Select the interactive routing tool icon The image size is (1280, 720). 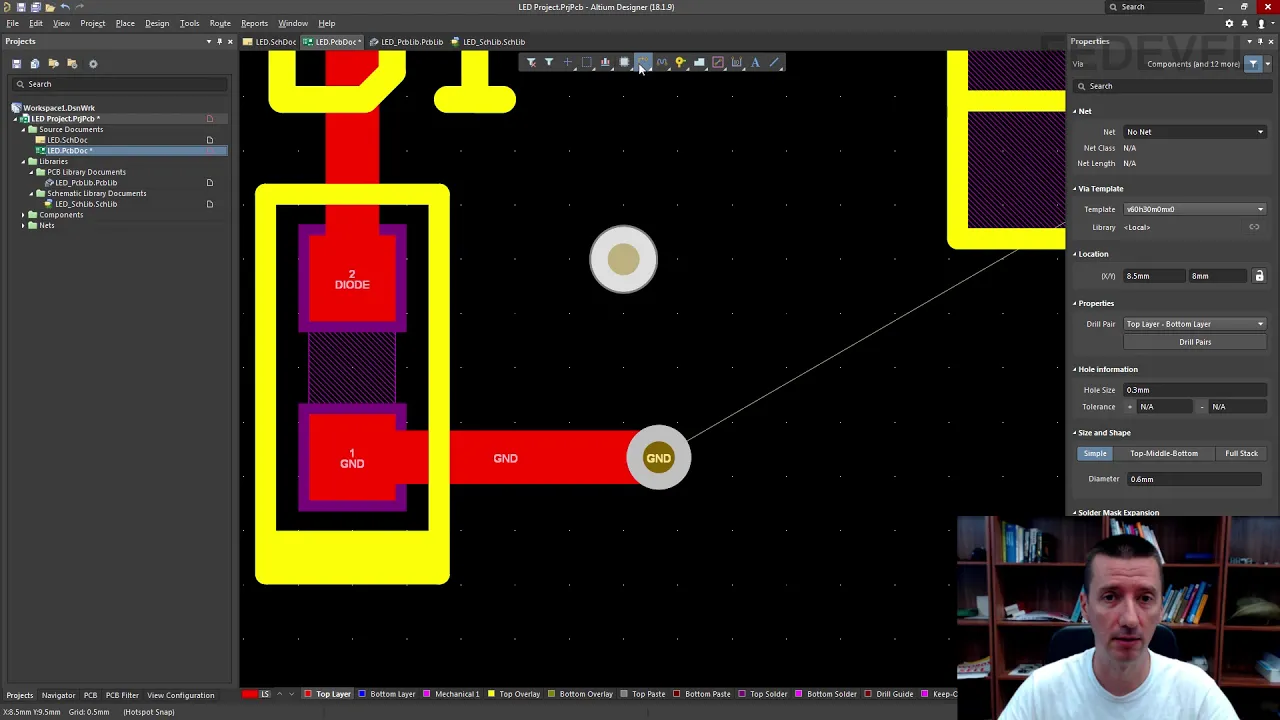pos(643,63)
